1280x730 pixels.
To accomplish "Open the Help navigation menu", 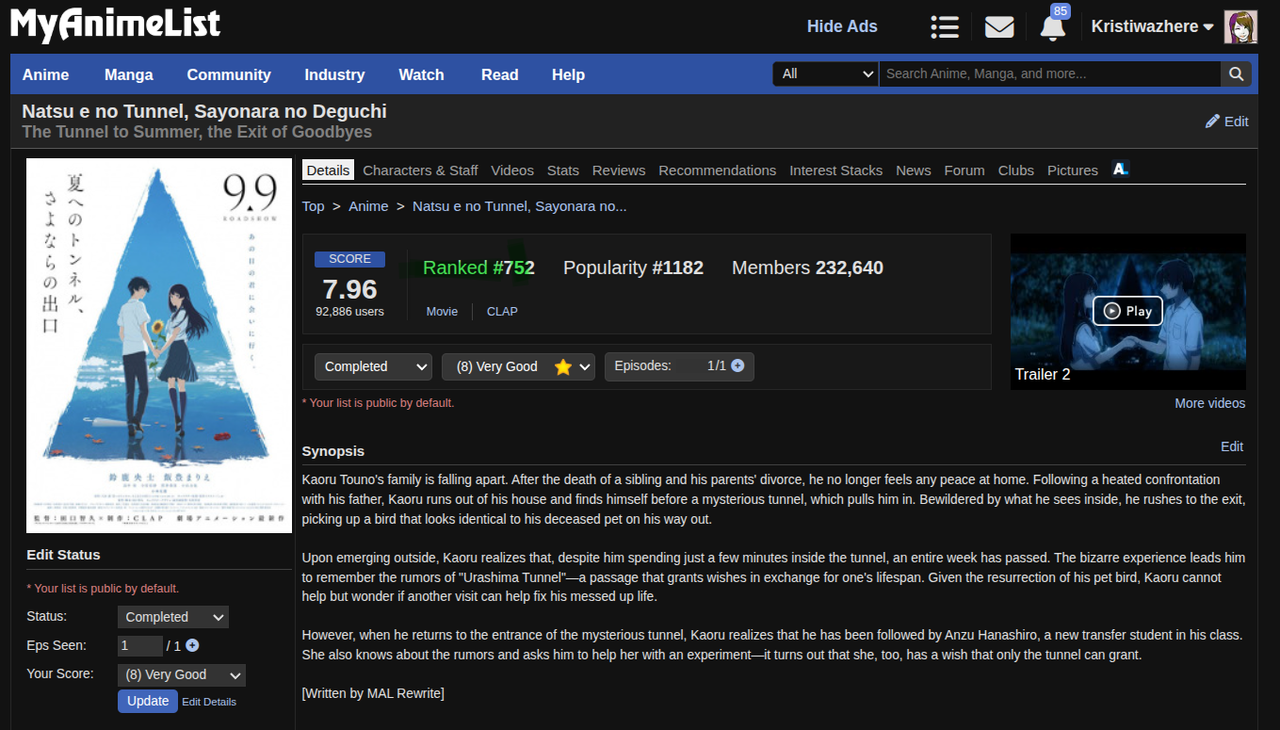I will (568, 75).
